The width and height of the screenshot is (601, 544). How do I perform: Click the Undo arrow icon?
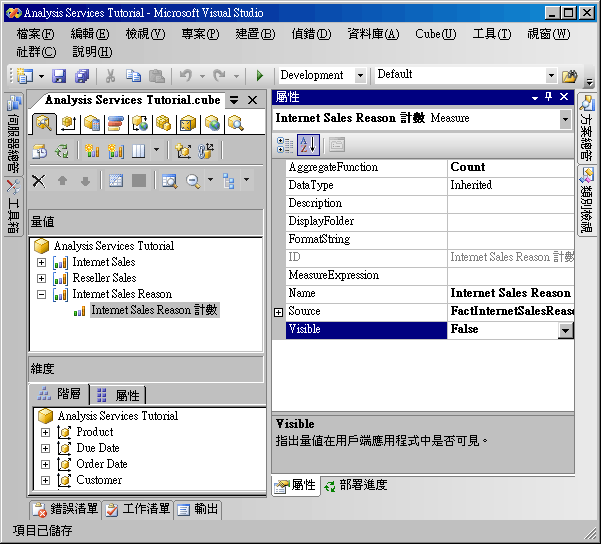[186, 76]
